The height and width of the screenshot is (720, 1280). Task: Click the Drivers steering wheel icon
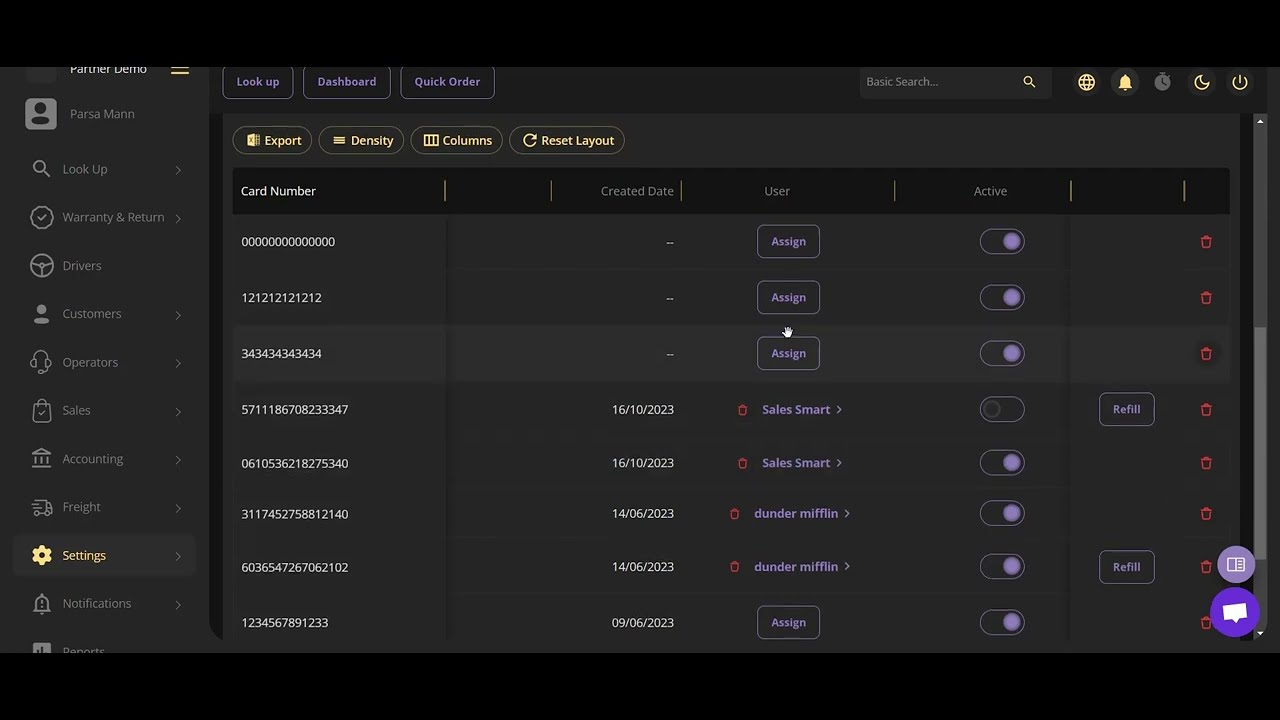tap(41, 266)
